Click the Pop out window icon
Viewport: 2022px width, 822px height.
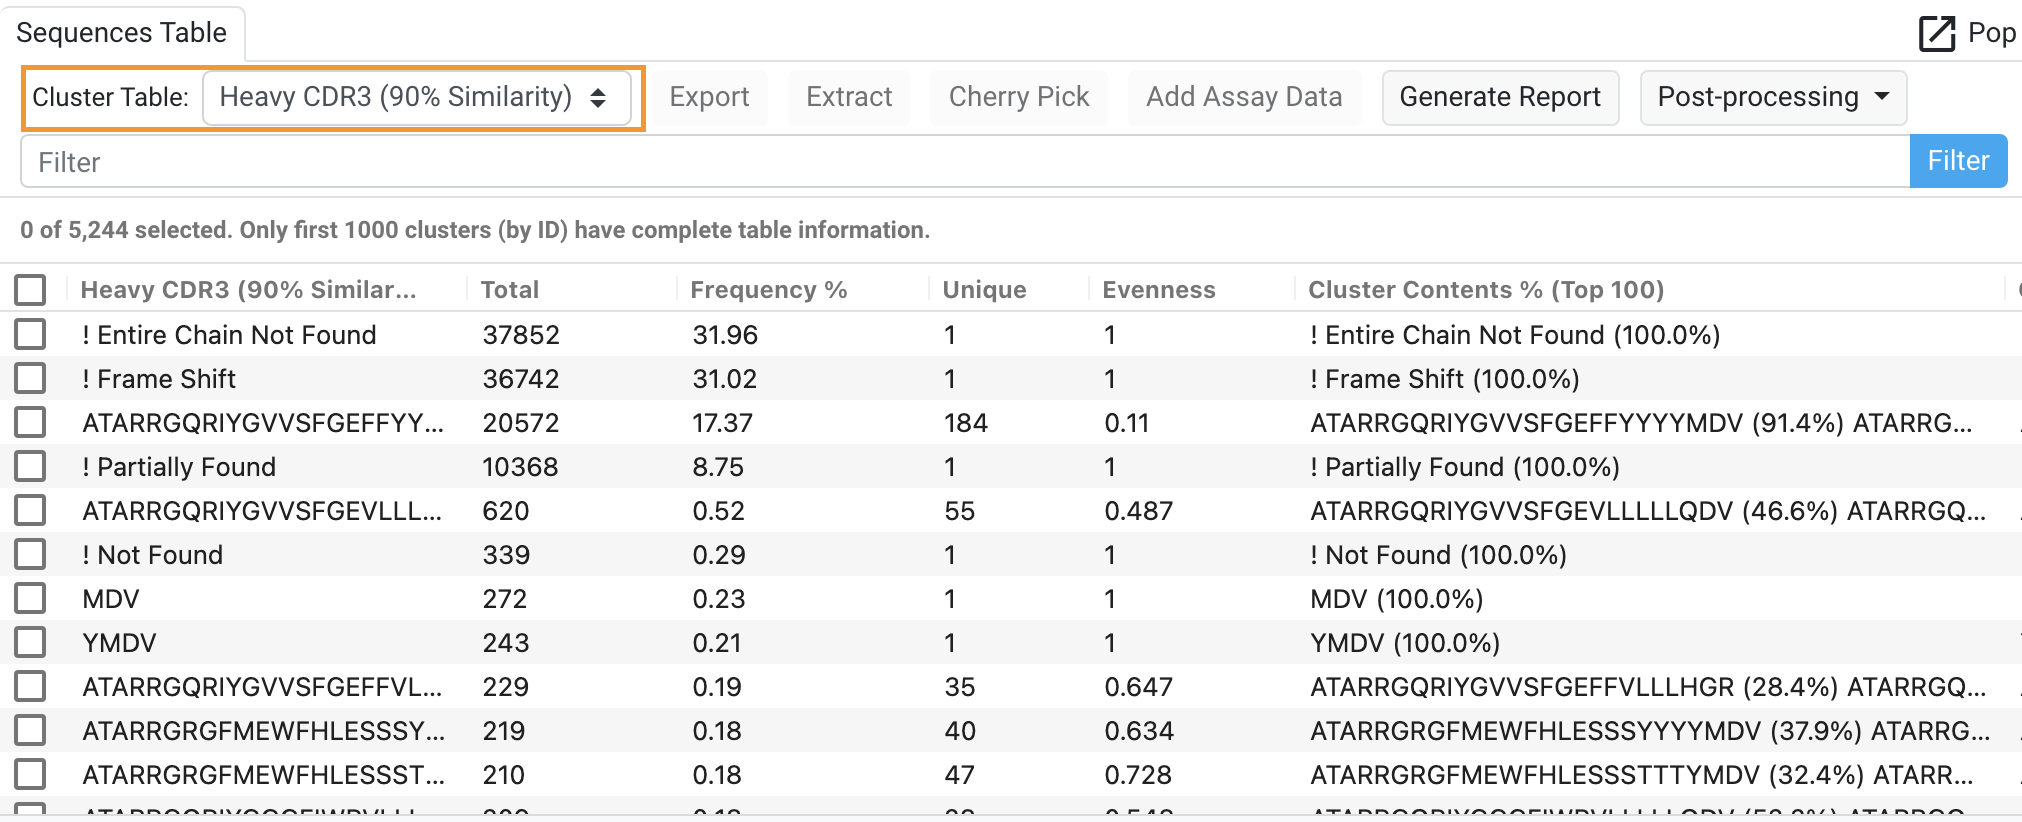(1937, 33)
